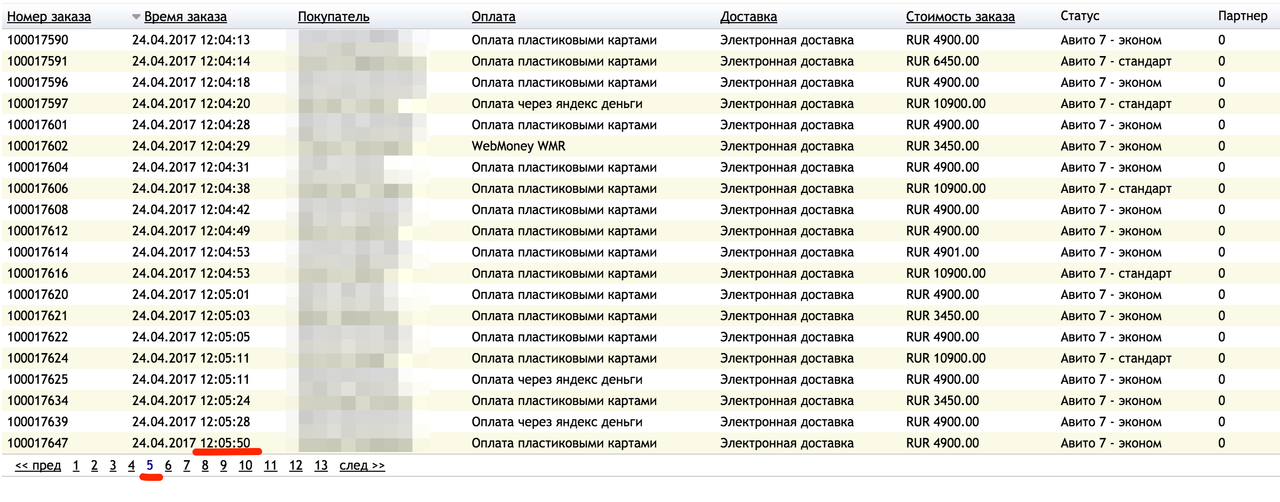The image size is (1280, 502).
Task: Select current page 5 in pagination
Action: (x=150, y=465)
